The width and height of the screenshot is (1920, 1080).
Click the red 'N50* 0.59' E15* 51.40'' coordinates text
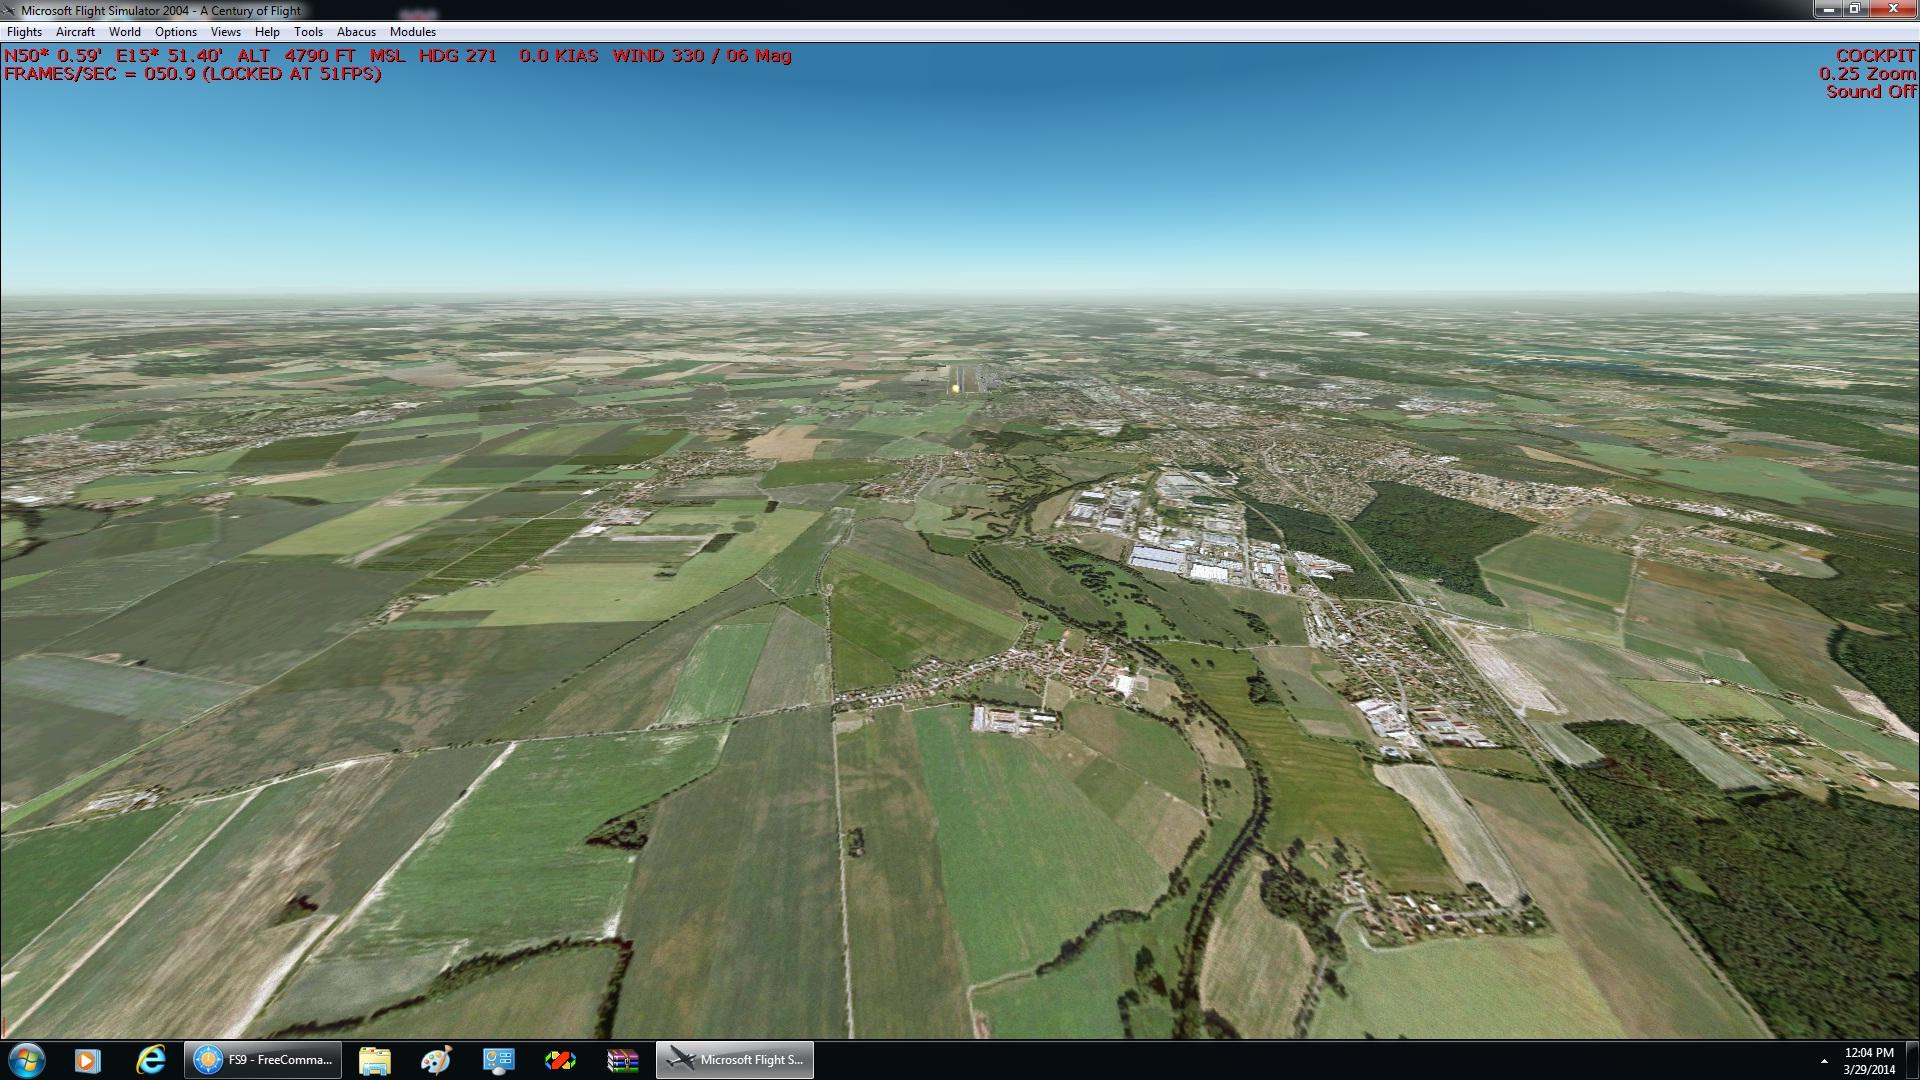(x=113, y=56)
